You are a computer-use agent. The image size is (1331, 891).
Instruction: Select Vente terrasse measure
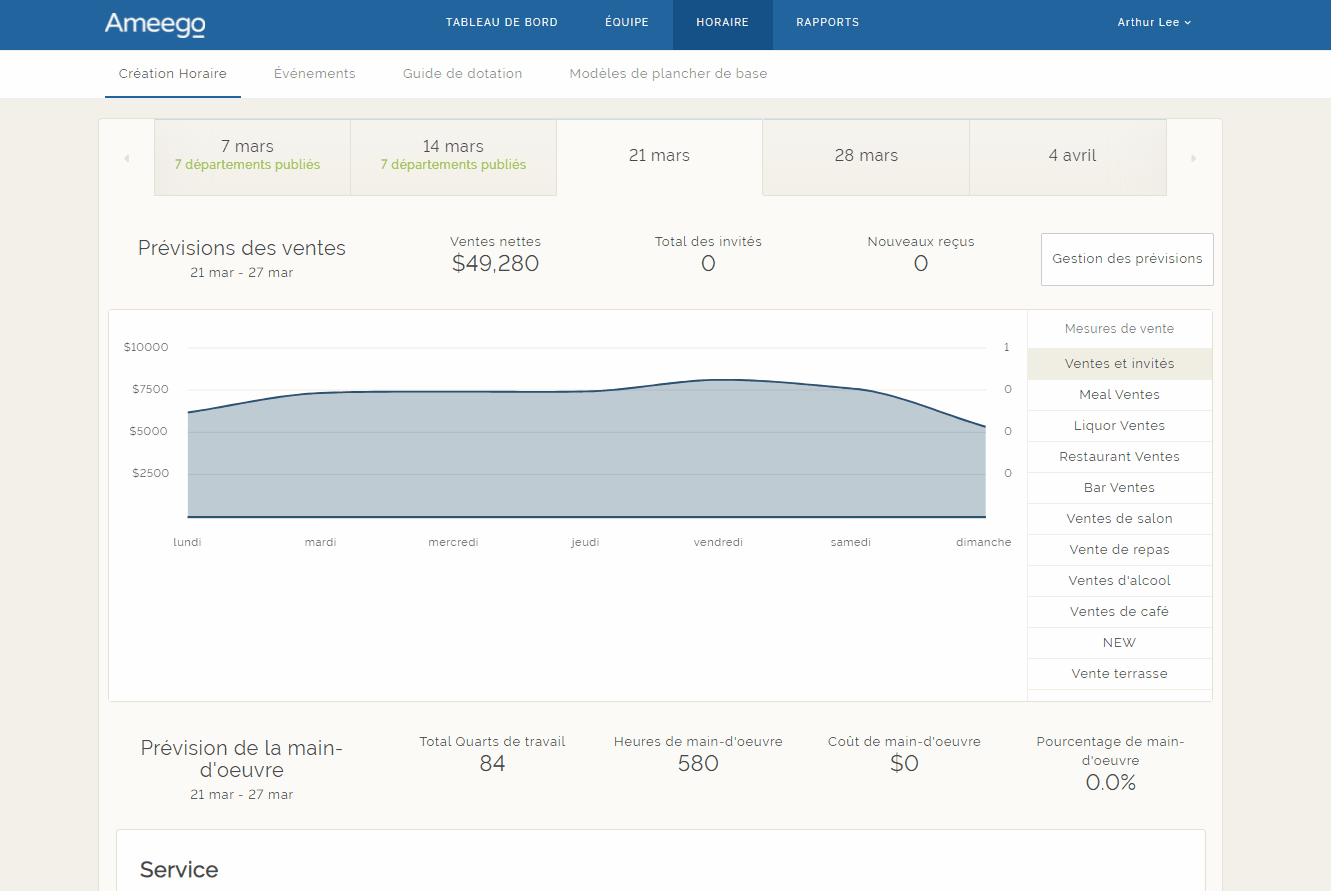click(x=1119, y=674)
